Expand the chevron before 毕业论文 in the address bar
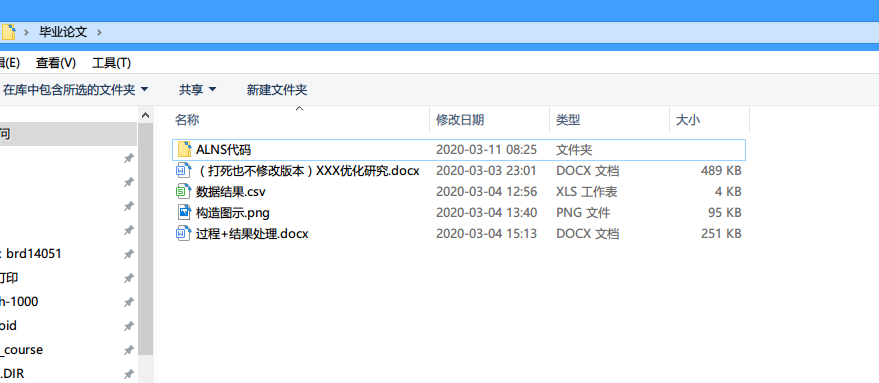 tap(26, 32)
